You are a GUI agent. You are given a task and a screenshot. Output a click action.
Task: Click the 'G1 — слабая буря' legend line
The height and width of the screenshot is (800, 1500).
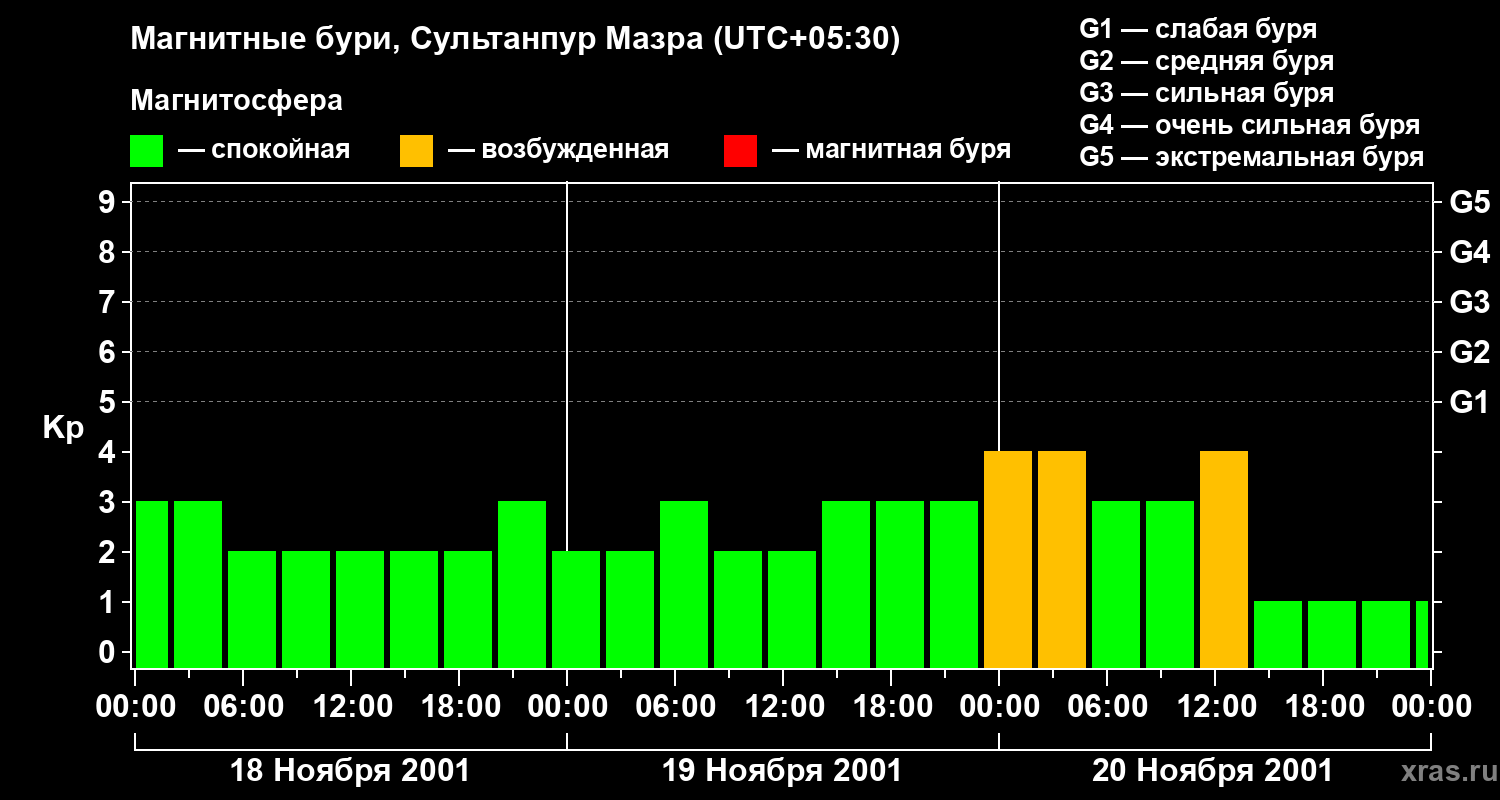(x=1198, y=29)
